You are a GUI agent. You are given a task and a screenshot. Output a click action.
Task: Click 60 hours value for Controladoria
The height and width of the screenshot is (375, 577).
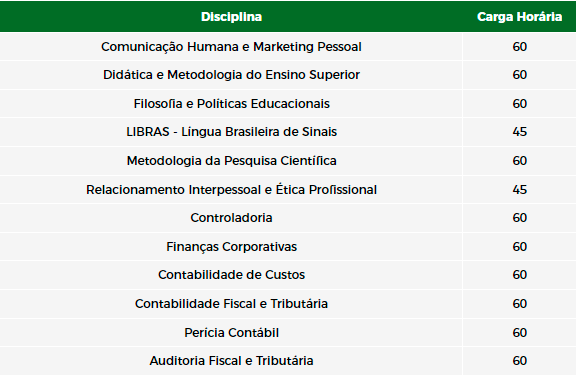click(520, 218)
